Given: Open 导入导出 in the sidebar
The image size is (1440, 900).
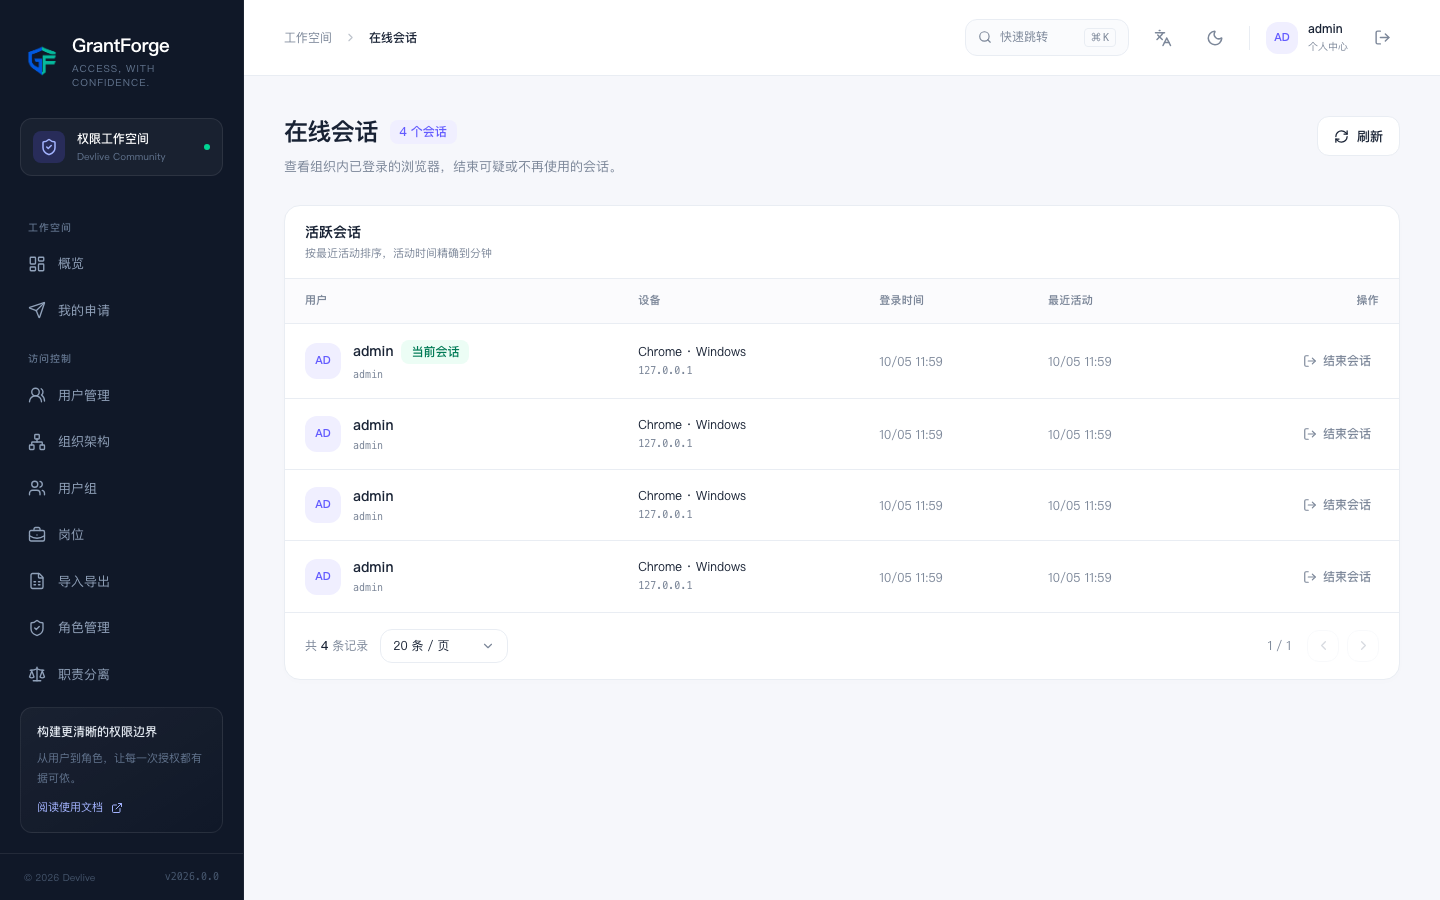Looking at the screenshot, I should [x=121, y=581].
